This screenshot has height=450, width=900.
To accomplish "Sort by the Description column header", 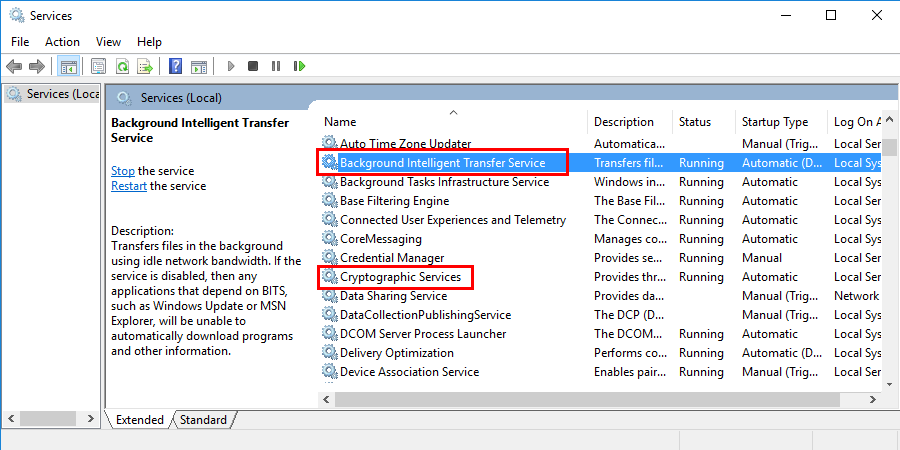I will coord(630,122).
